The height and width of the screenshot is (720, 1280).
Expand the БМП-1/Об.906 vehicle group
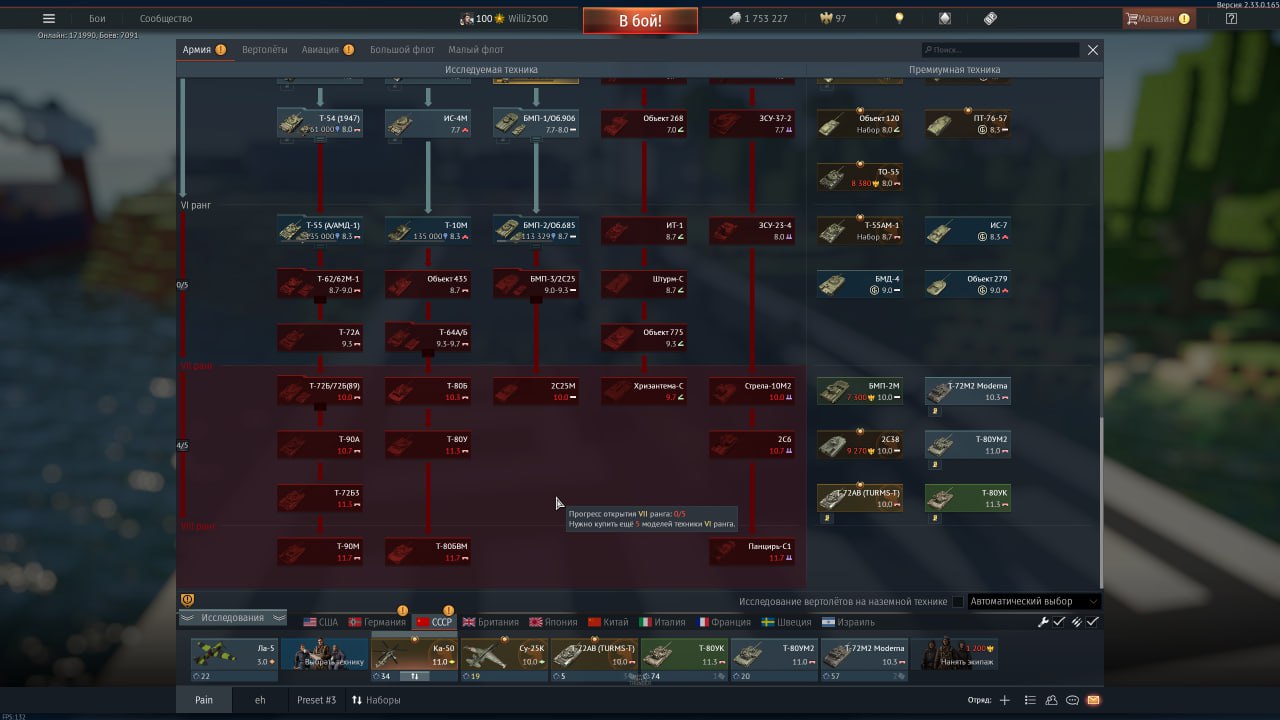[x=536, y=123]
